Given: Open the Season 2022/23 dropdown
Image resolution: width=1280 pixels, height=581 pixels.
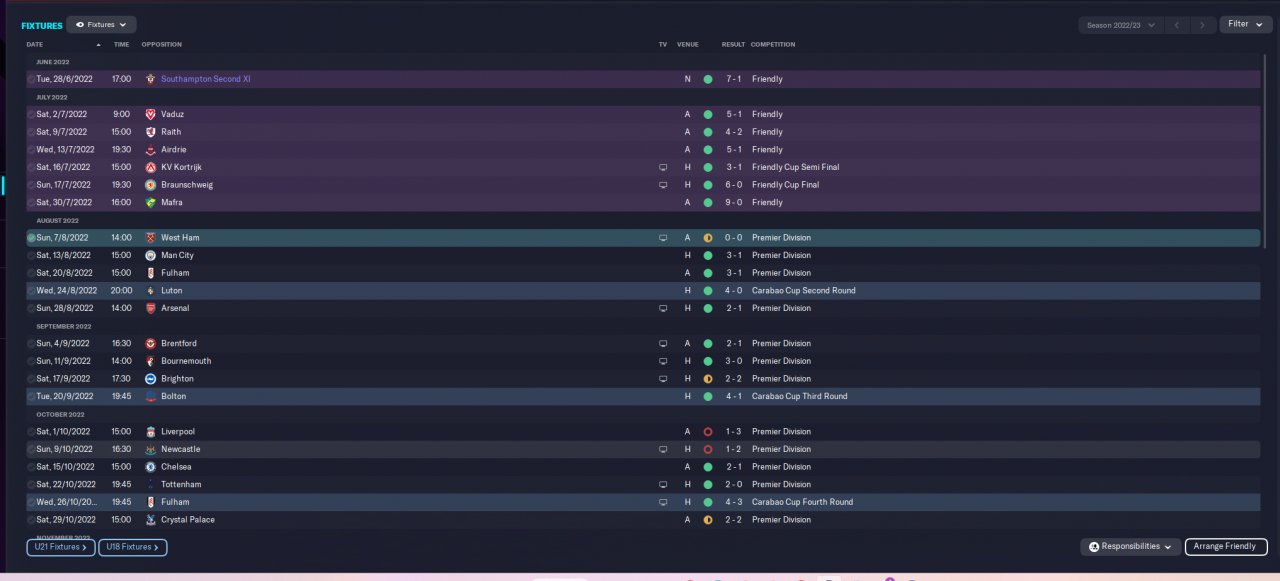Looking at the screenshot, I should coord(1120,25).
